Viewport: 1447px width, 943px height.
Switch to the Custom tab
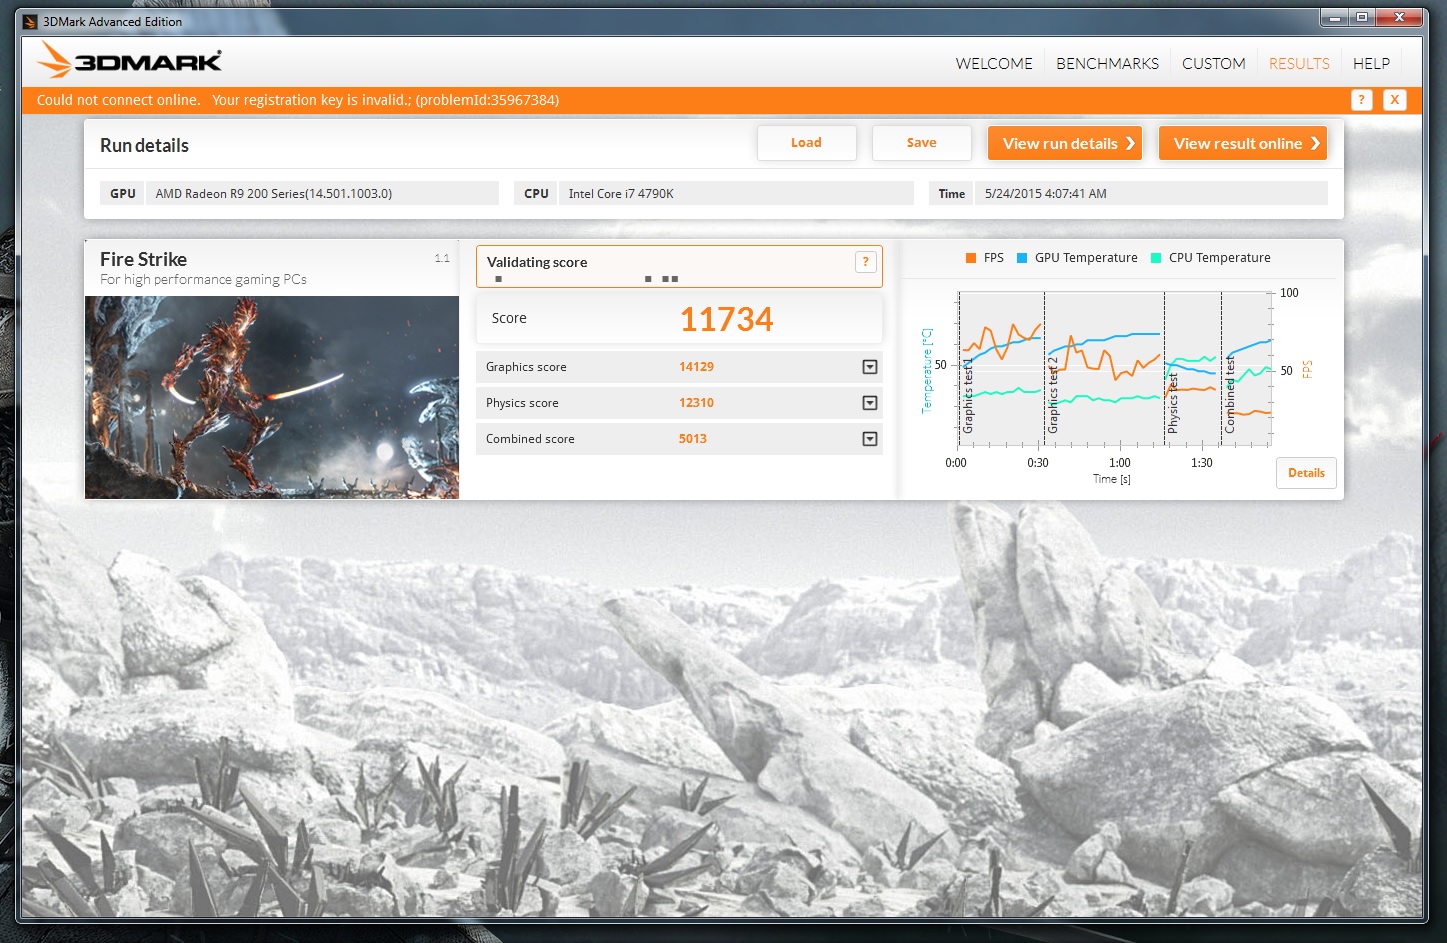pos(1213,63)
